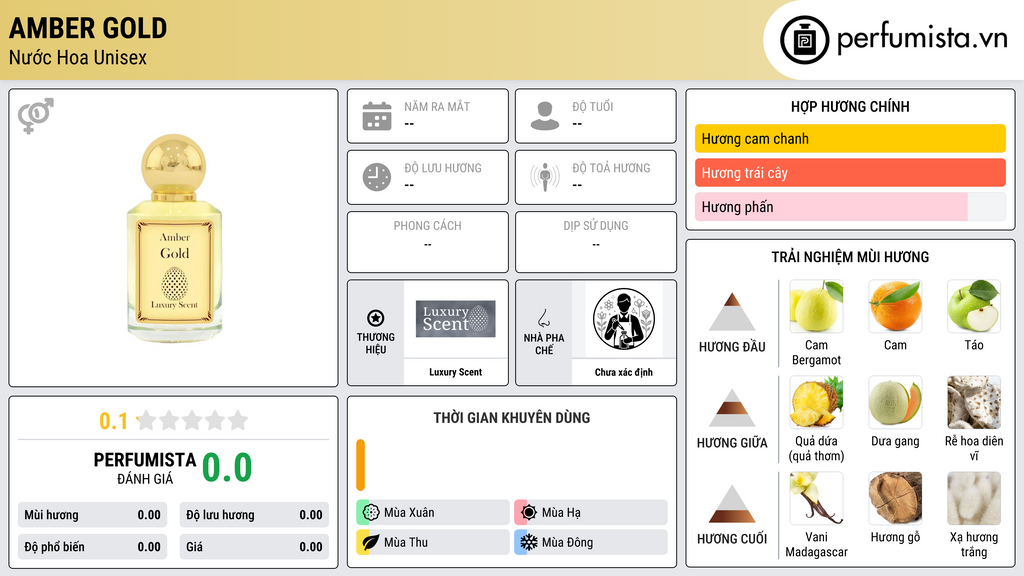Click the Giá 0.00 score row
This screenshot has width=1024, height=576.
pyautogui.click(x=254, y=547)
